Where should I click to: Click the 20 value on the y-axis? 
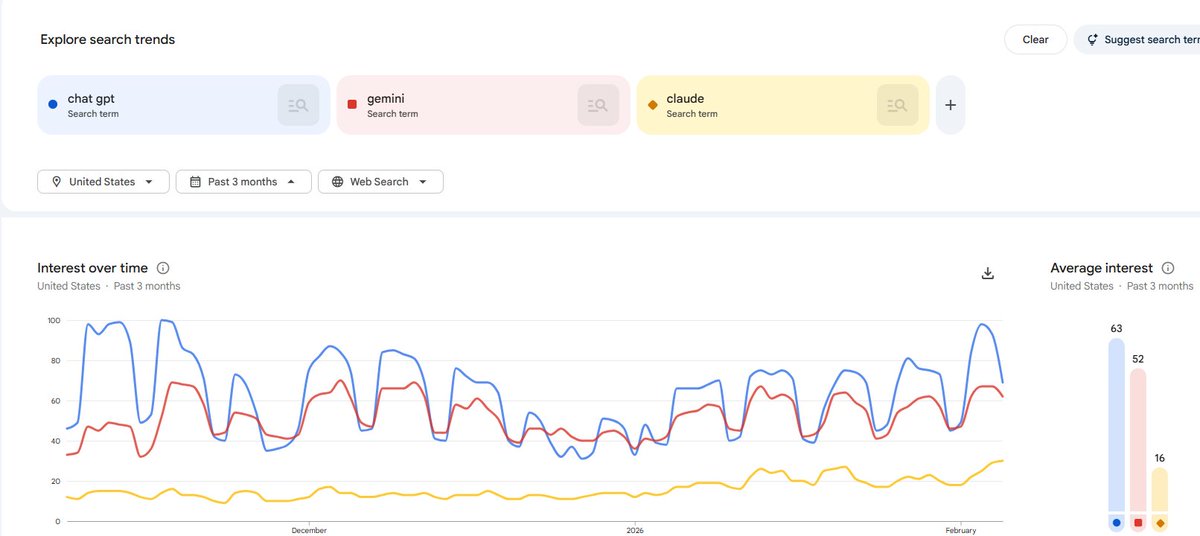point(56,481)
